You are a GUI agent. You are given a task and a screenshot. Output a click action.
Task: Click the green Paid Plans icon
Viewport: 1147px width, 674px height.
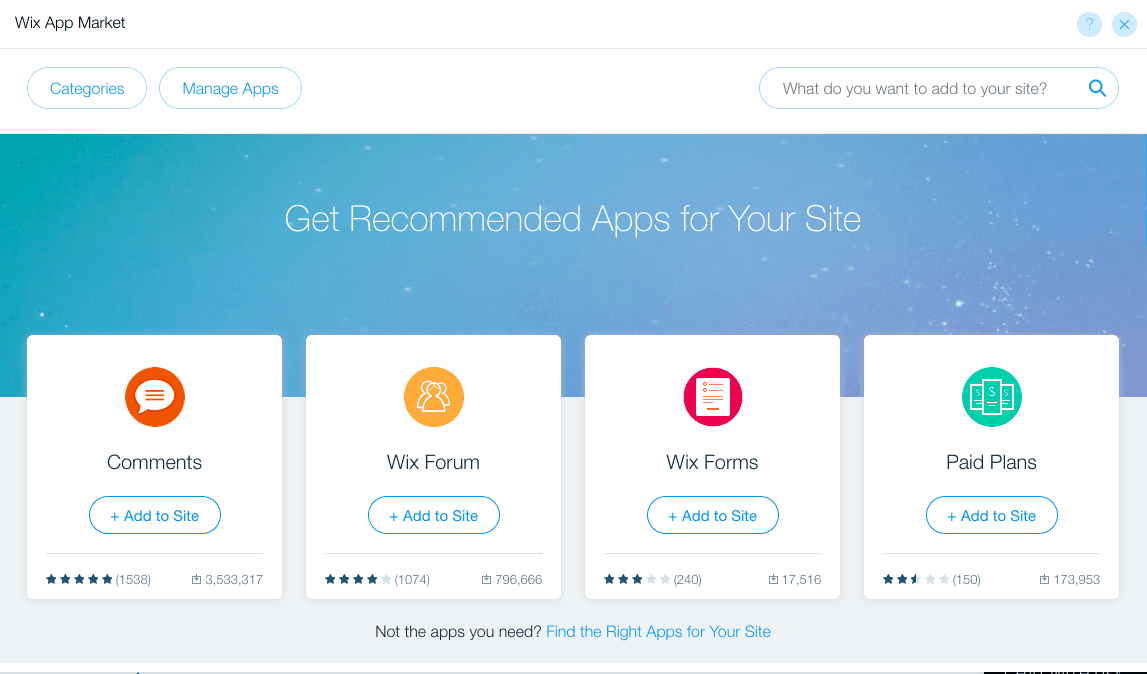tap(991, 397)
